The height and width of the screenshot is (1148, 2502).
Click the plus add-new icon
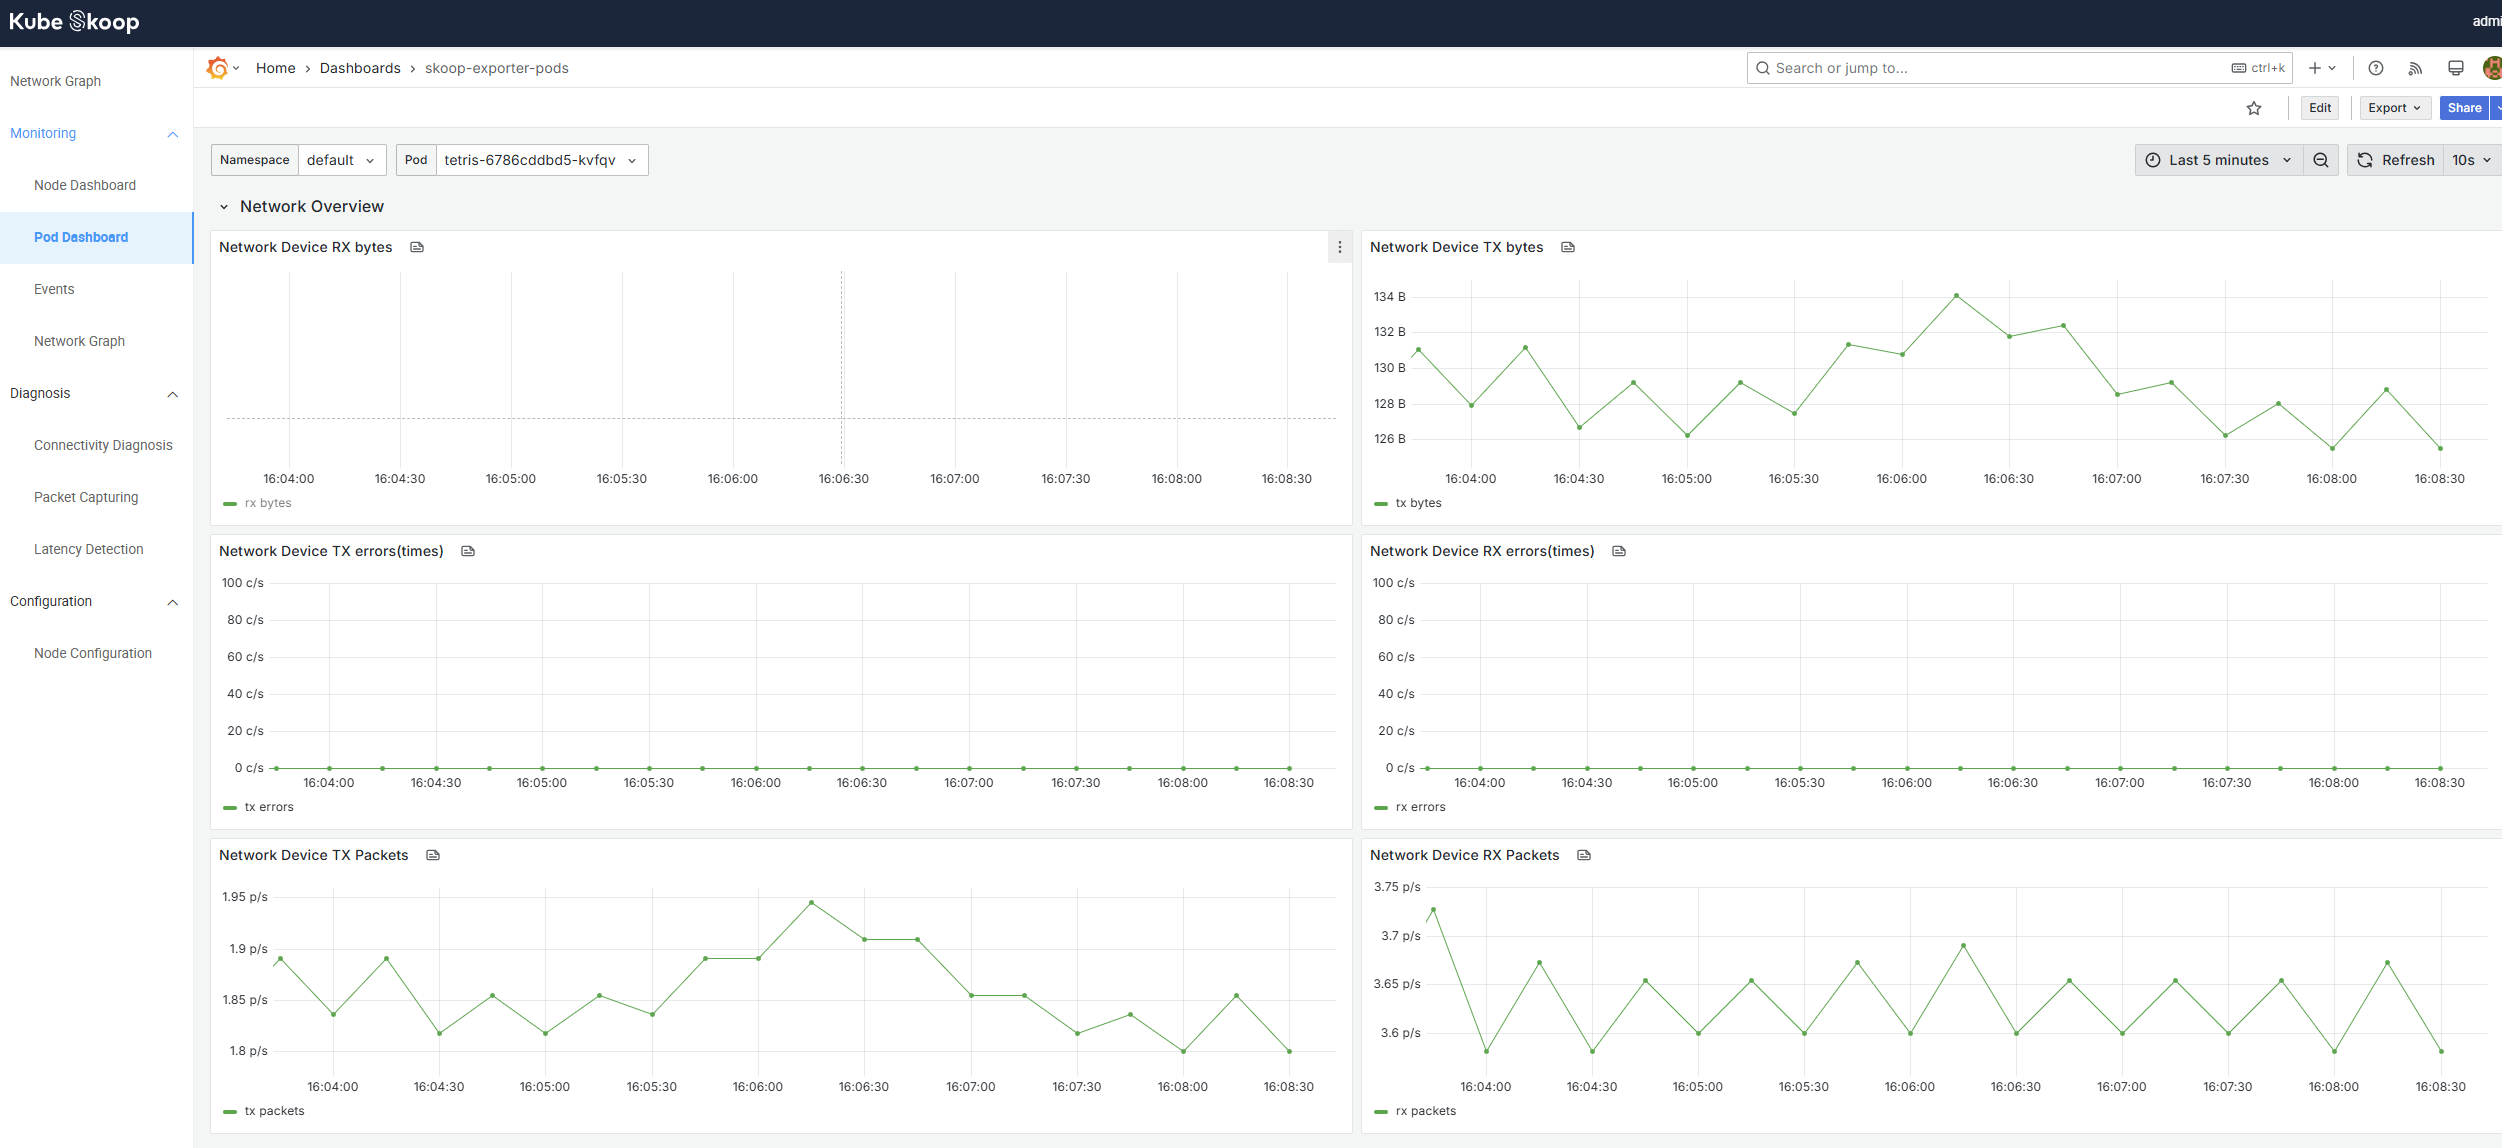(2315, 68)
